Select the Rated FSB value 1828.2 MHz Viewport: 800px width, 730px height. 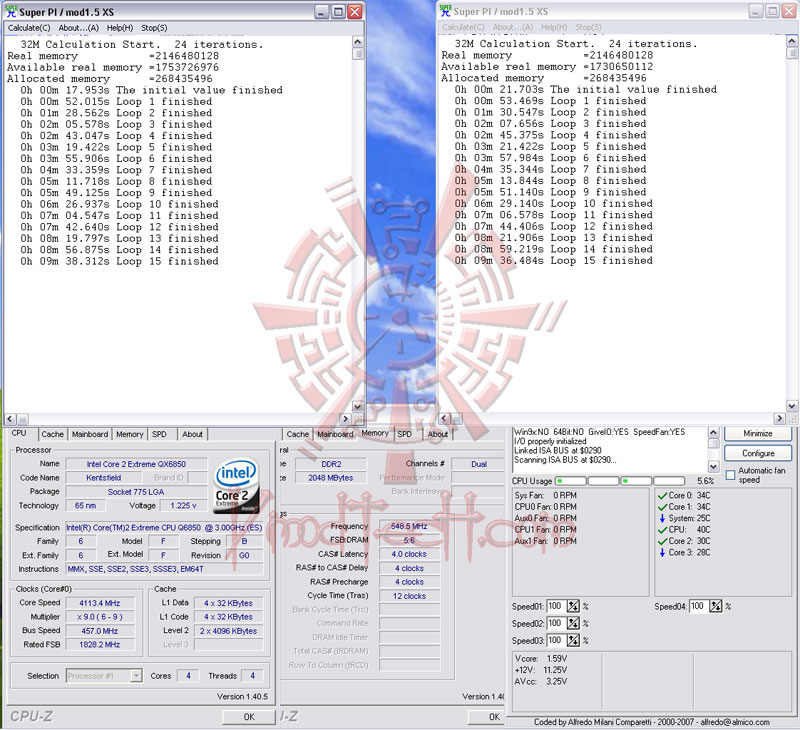tap(100, 645)
